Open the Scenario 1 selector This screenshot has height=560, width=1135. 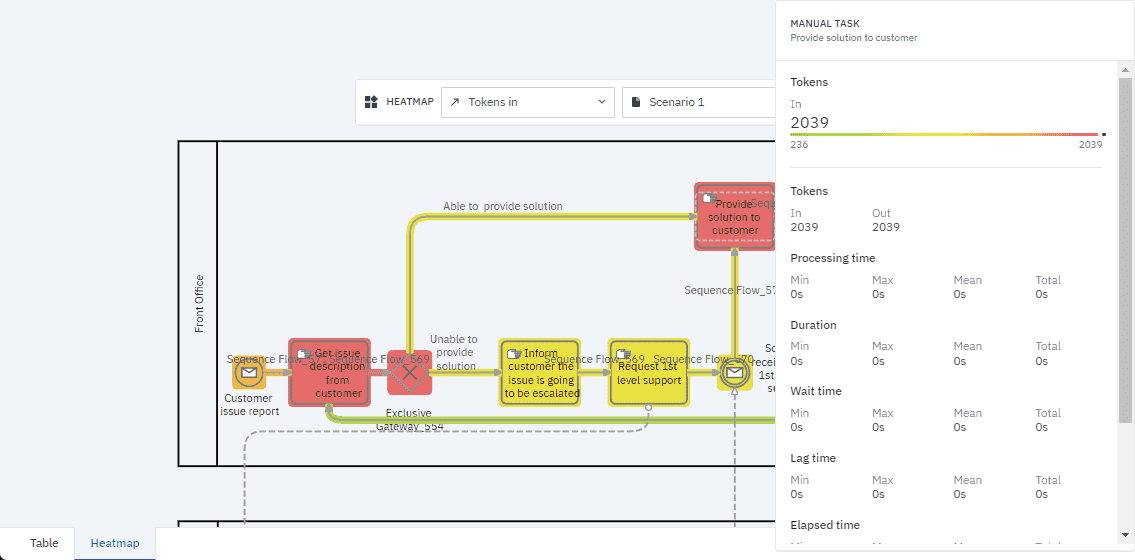point(699,102)
